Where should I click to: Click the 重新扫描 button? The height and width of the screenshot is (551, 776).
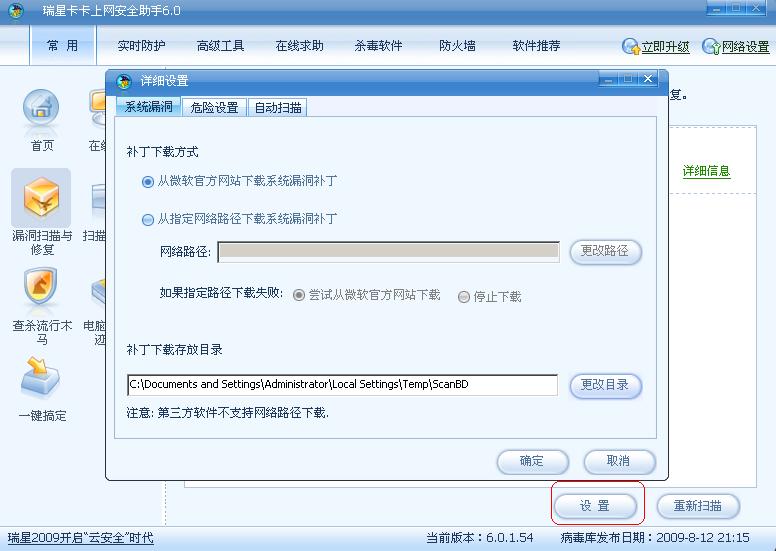698,506
